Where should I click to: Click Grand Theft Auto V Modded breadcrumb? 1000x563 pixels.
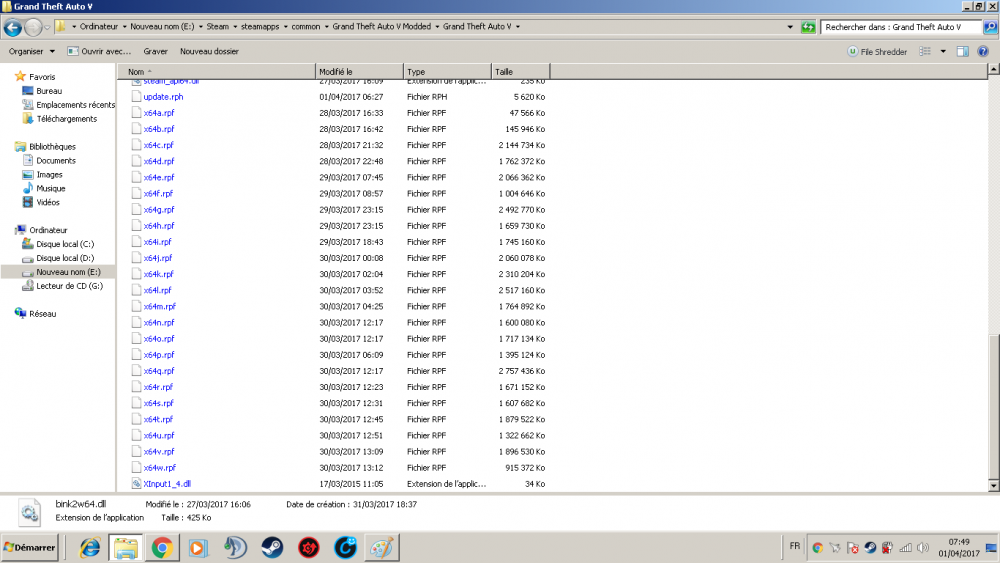(x=381, y=27)
